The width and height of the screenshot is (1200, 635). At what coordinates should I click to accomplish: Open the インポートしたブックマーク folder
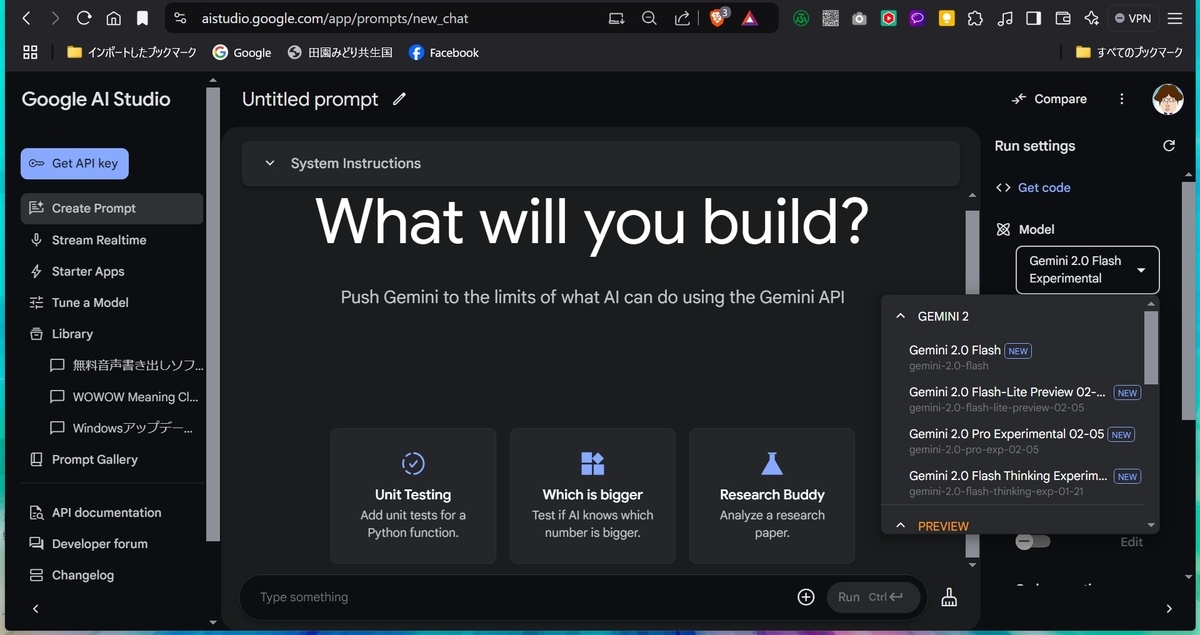[x=133, y=52]
